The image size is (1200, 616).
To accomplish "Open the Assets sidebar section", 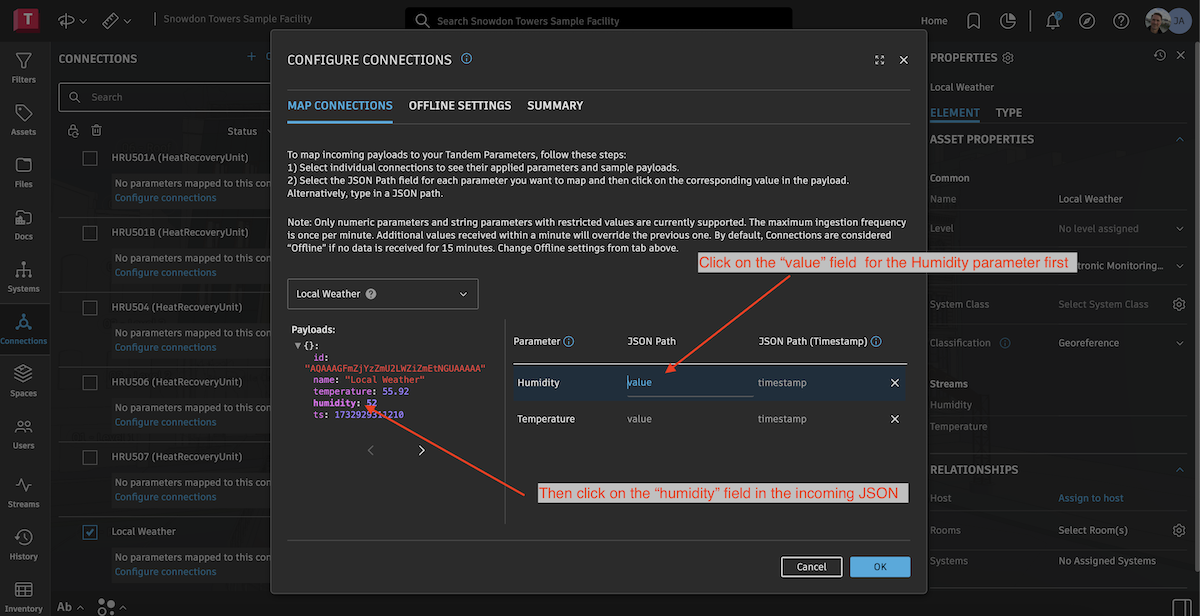I will [x=23, y=119].
